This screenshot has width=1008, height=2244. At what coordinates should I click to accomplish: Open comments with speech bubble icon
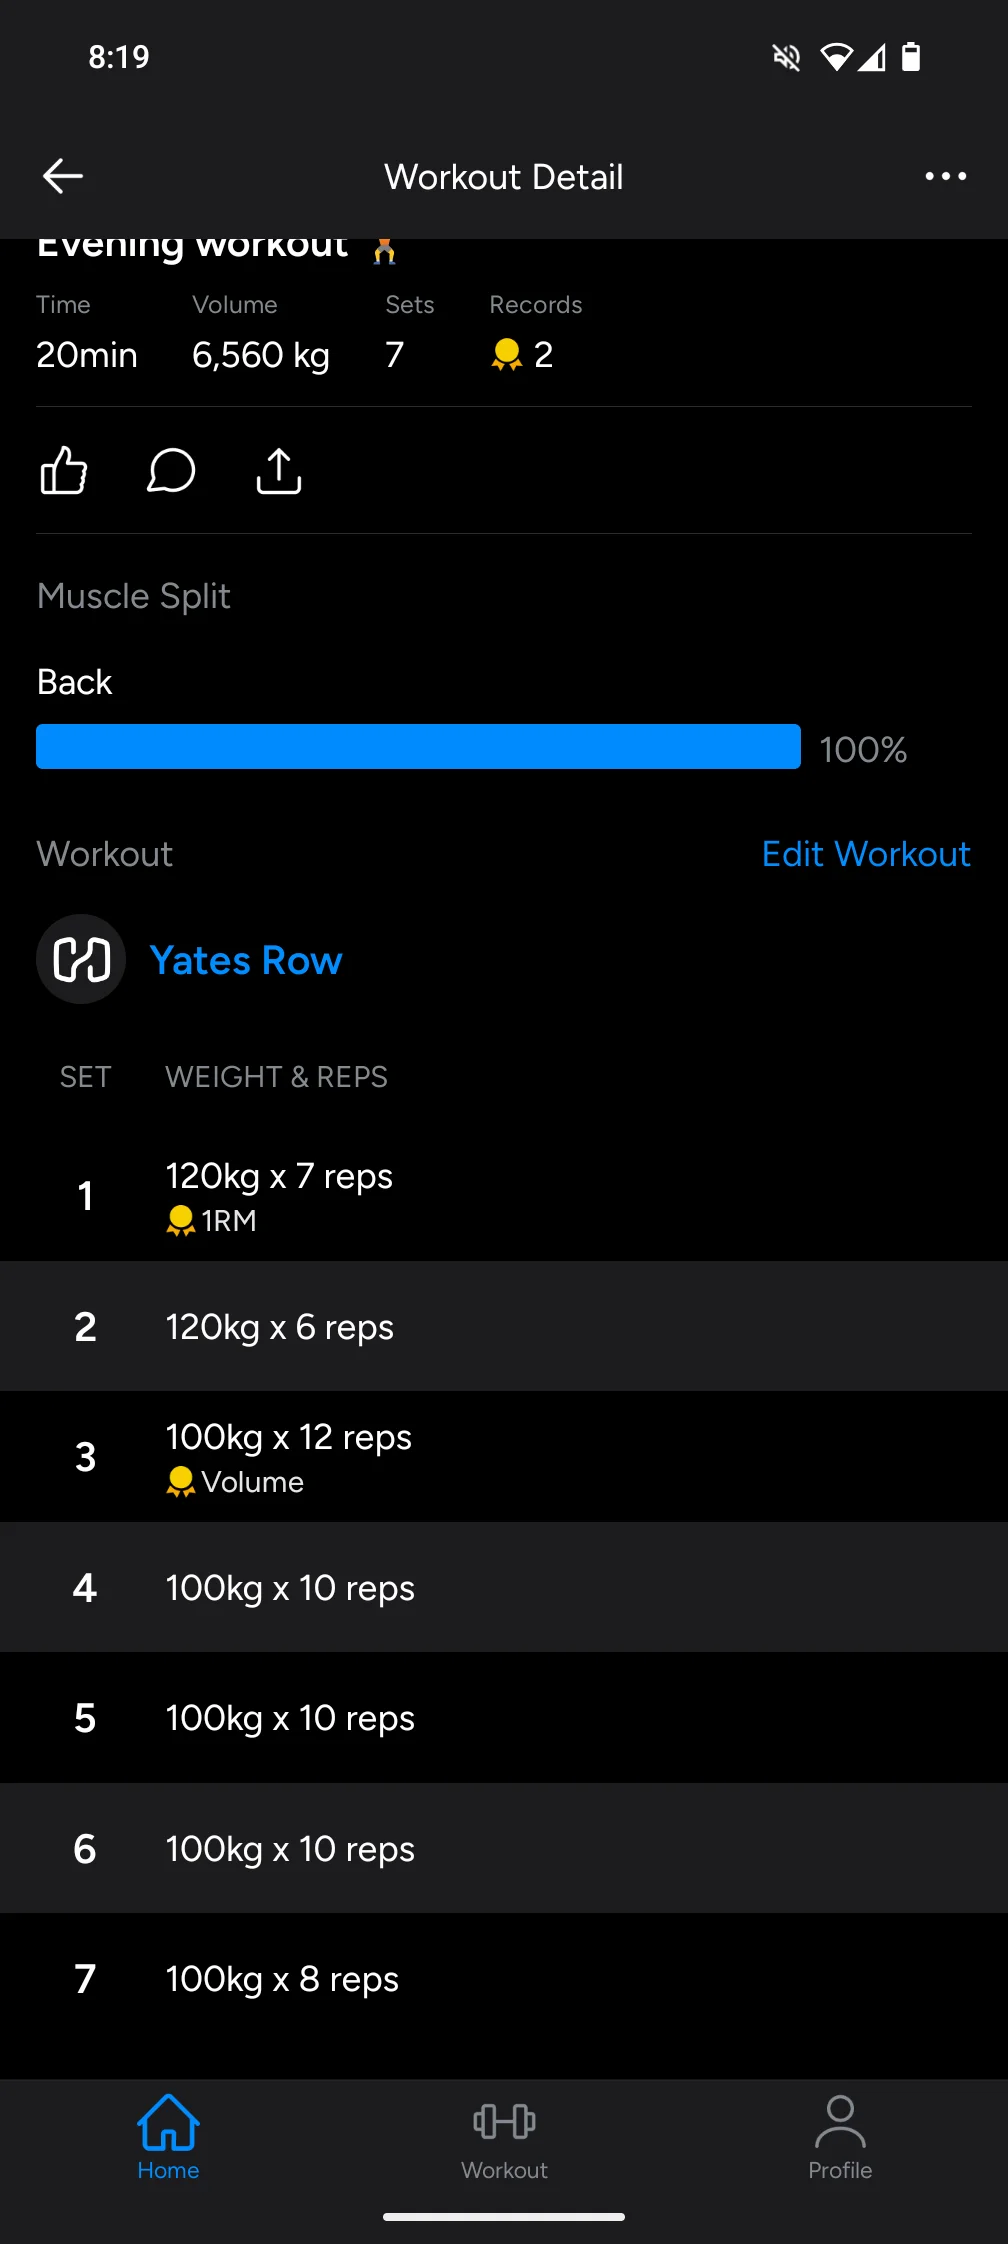pos(171,470)
